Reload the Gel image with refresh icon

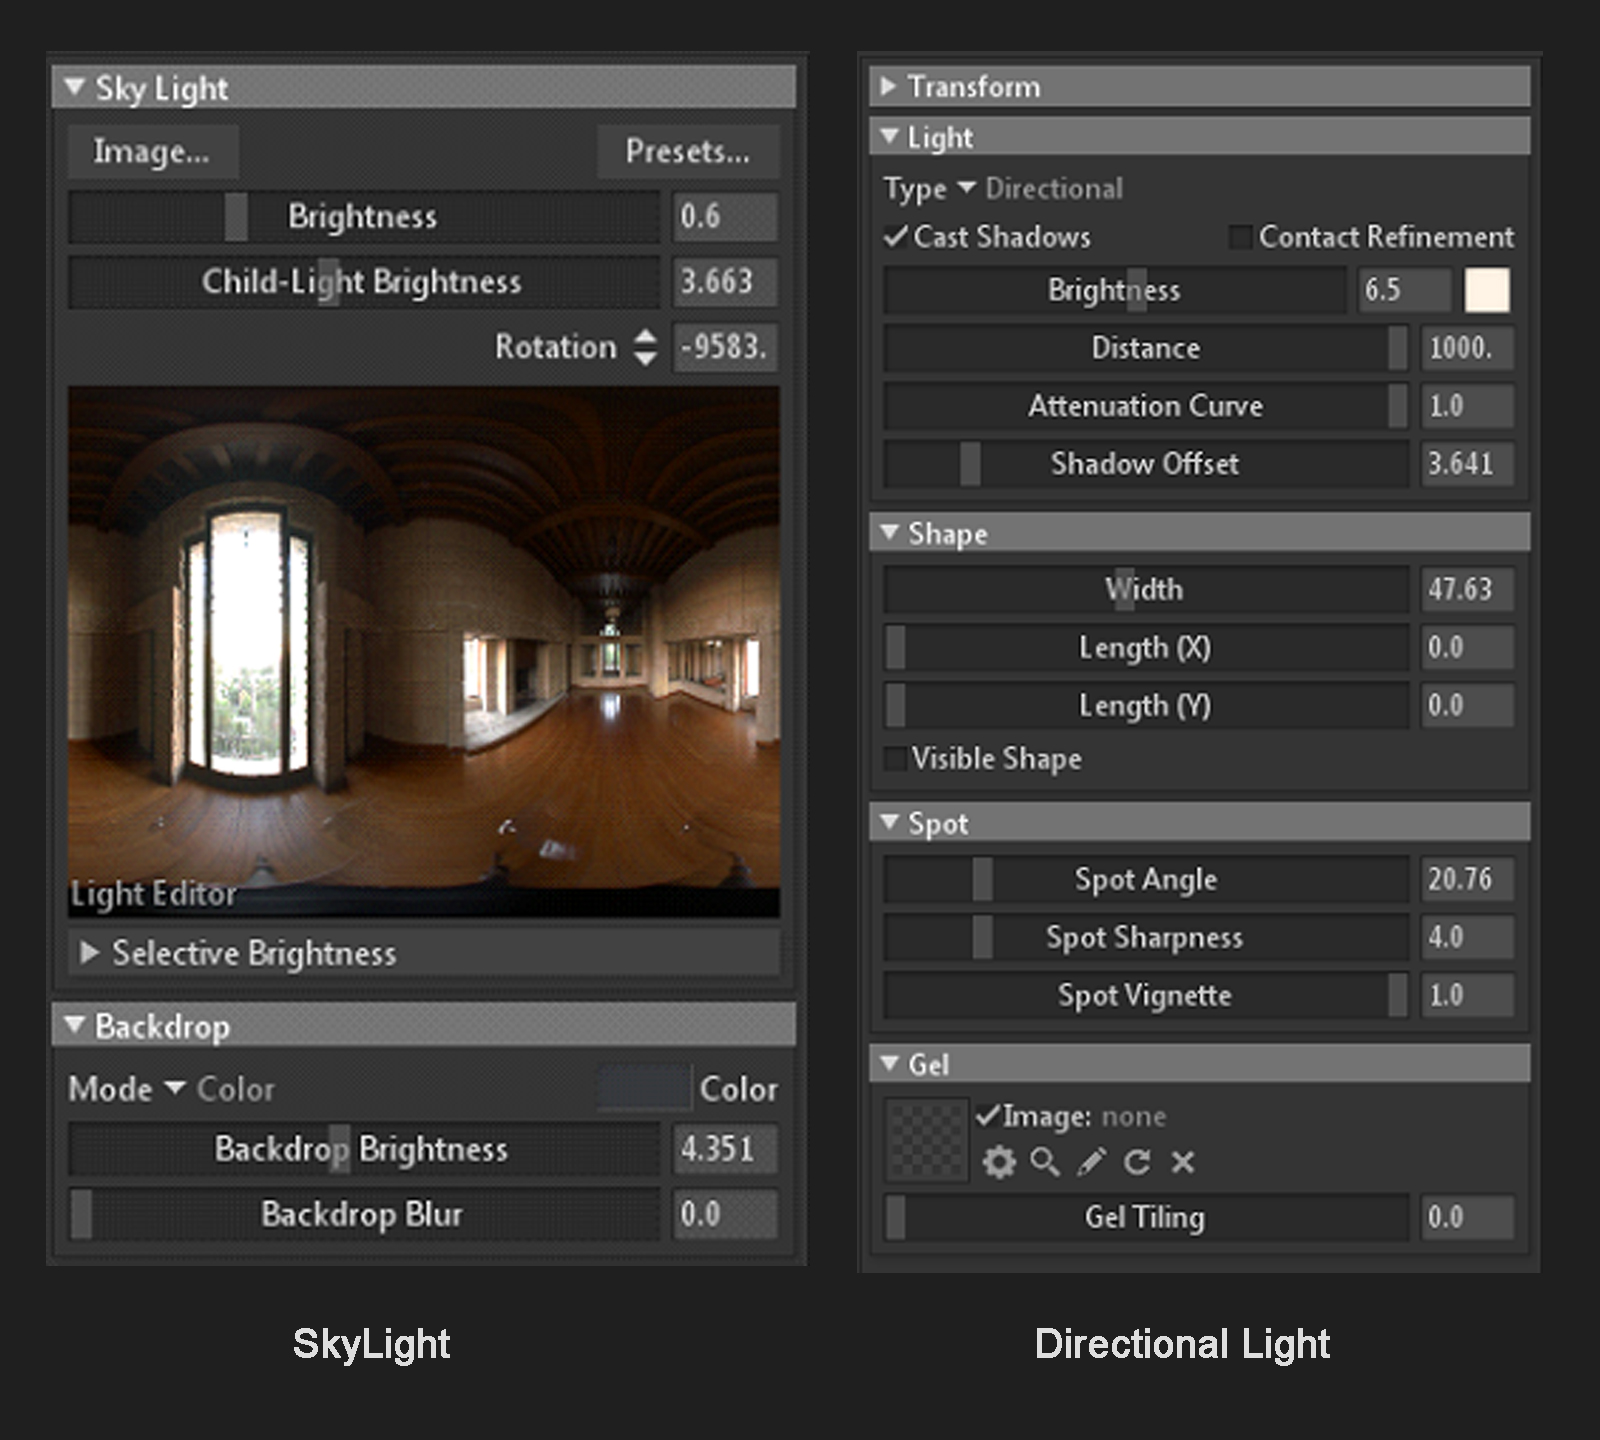click(x=1137, y=1162)
